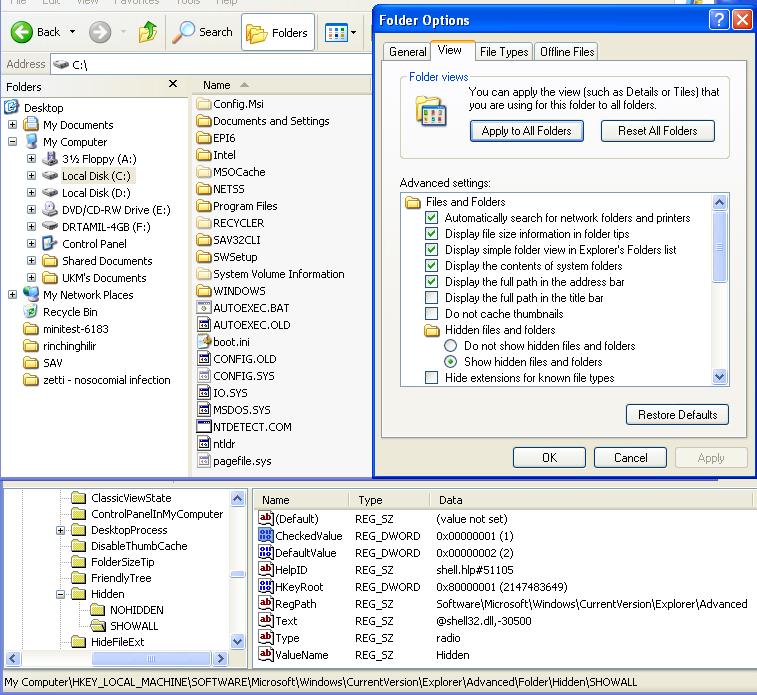Expand Local Disk (D:) node
This screenshot has height=695, width=757.
click(31, 192)
